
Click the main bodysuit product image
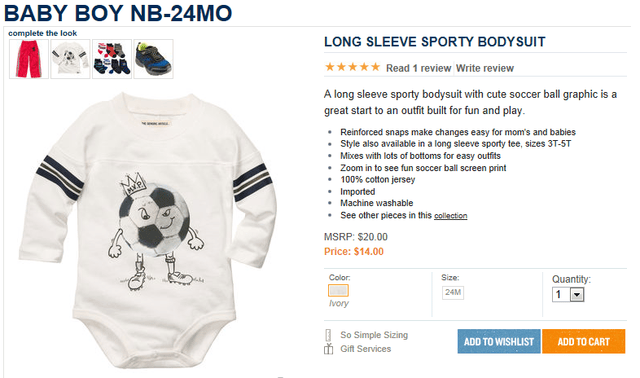(x=148, y=231)
